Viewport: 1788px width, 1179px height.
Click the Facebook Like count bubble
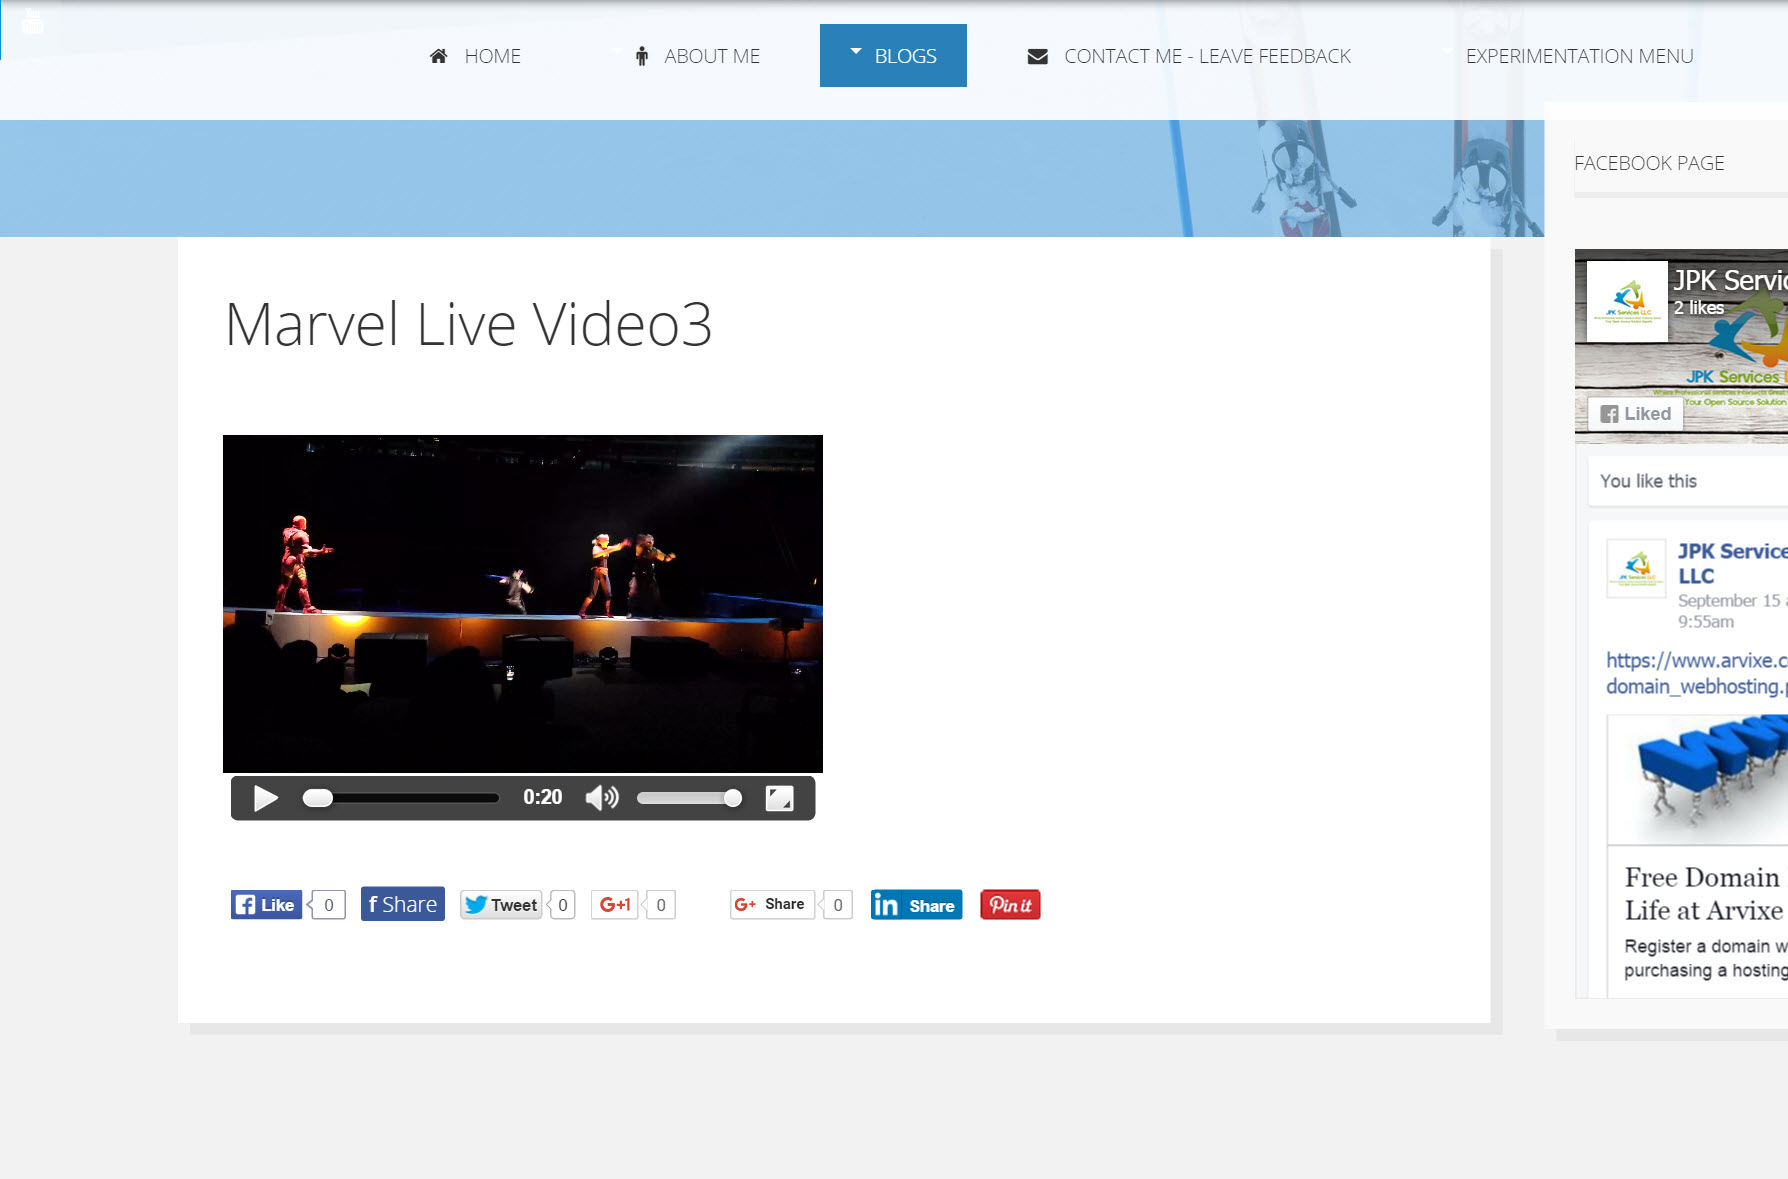pyautogui.click(x=328, y=905)
